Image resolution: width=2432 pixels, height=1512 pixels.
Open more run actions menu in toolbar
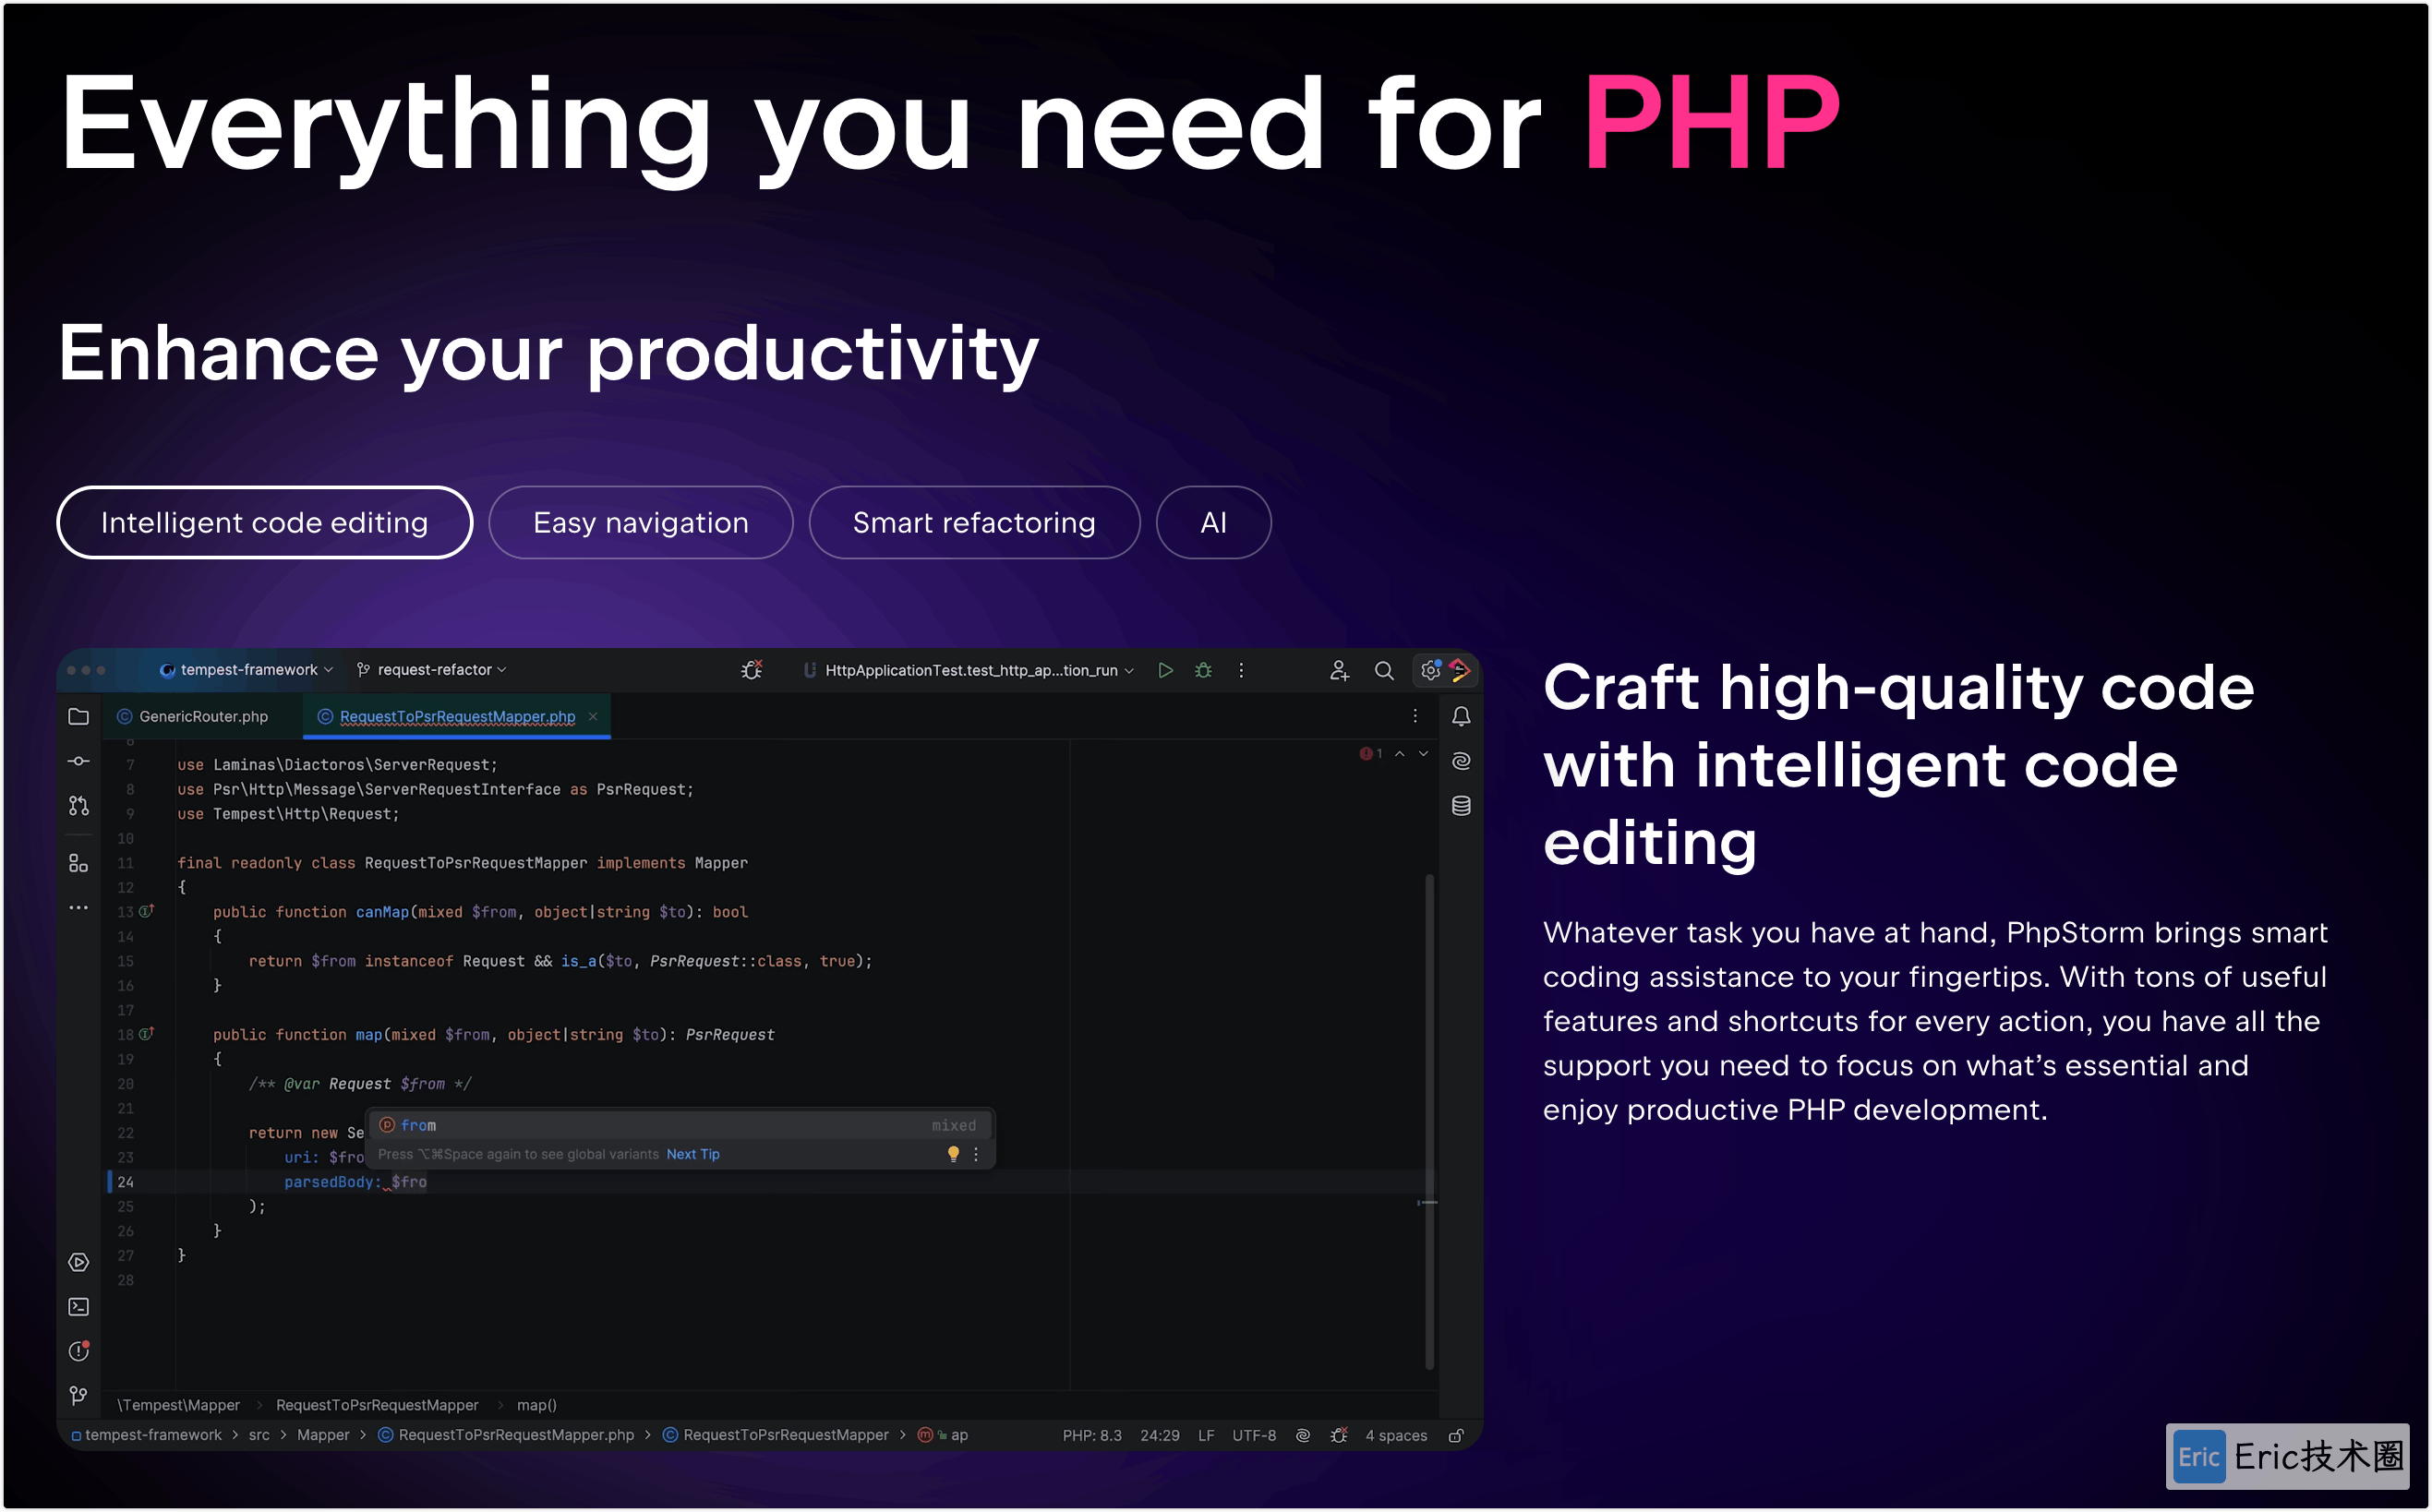1241,670
